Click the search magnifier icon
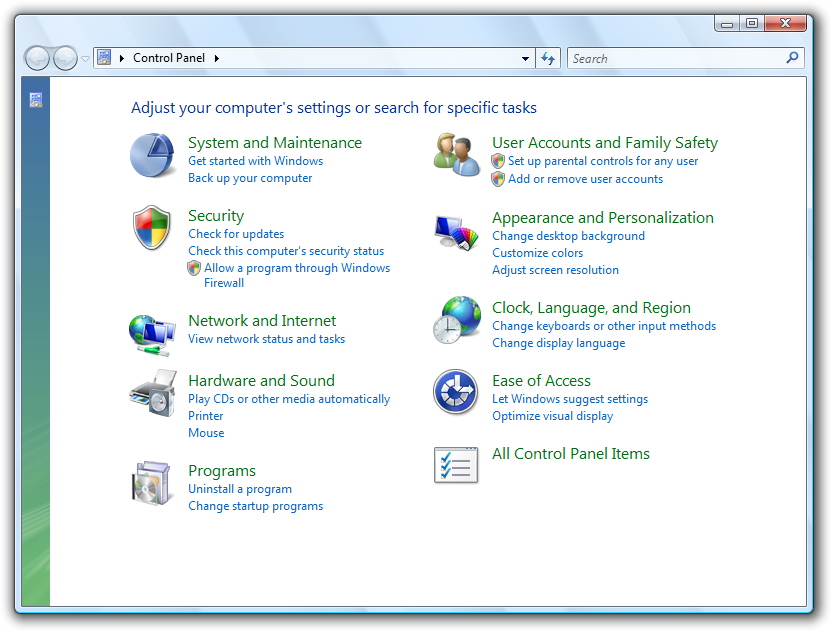 pyautogui.click(x=792, y=57)
